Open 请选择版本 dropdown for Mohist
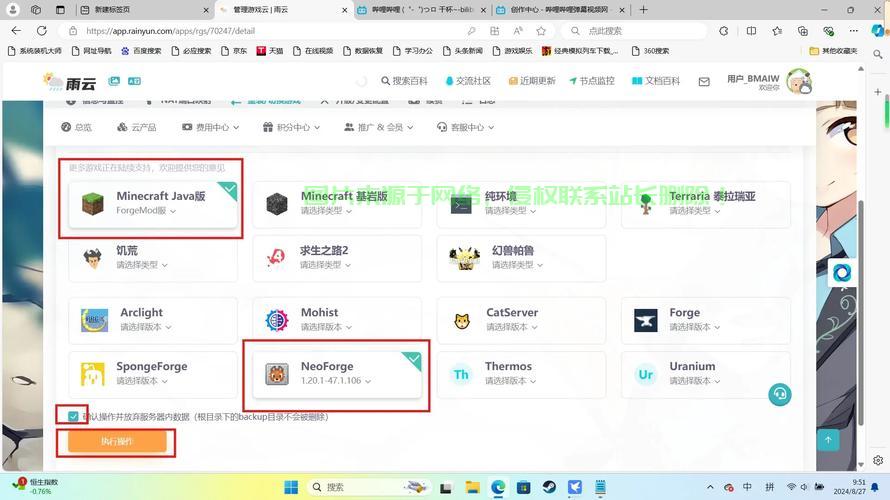This screenshot has height=500, width=890. coord(326,327)
